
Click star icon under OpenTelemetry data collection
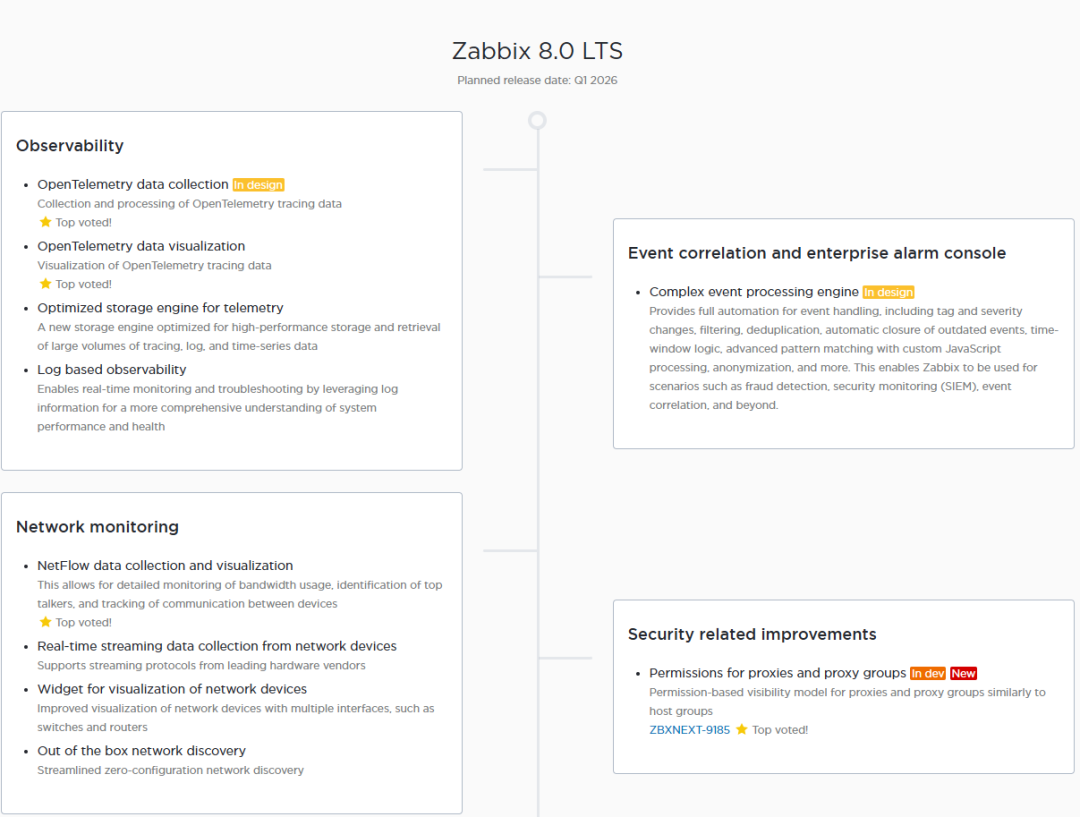[x=45, y=222]
